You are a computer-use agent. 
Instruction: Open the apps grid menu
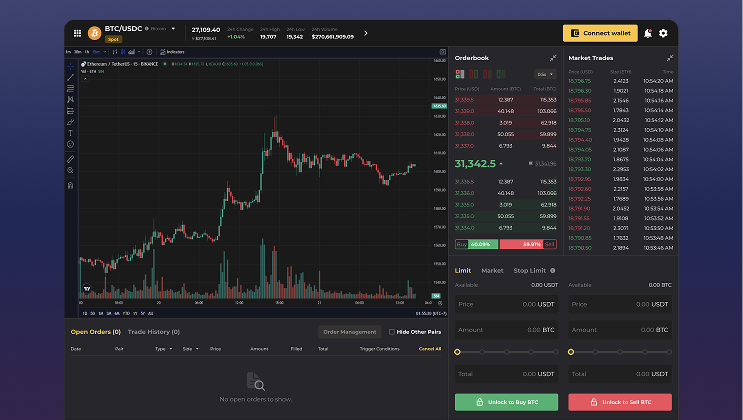pyautogui.click(x=77, y=33)
